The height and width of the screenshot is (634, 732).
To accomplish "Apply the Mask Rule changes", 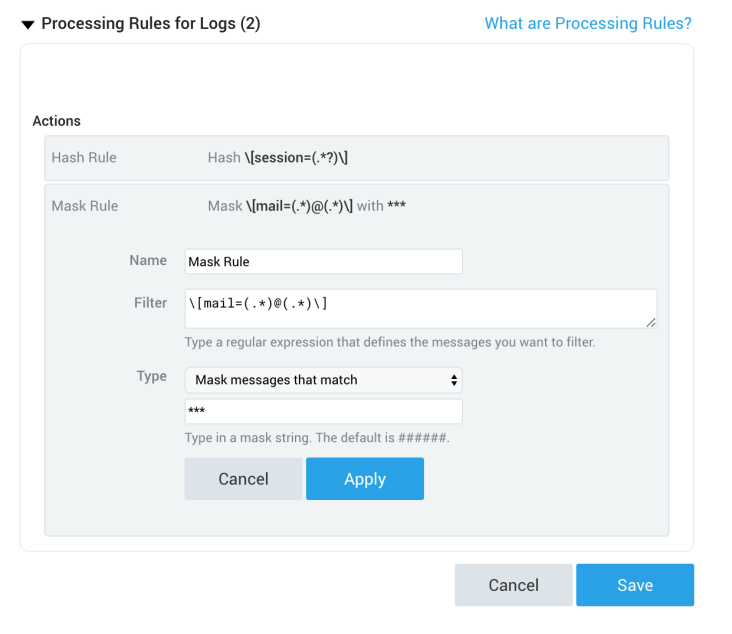I will point(364,479).
